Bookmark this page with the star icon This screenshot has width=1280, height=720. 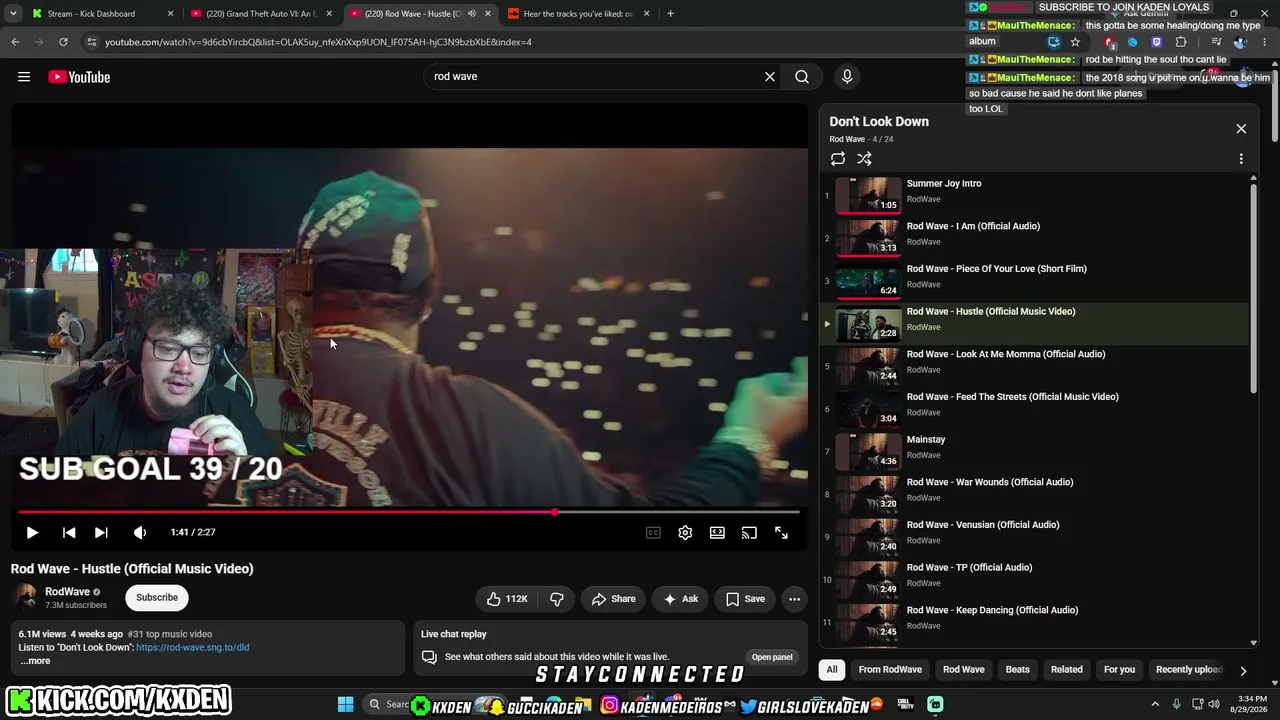pyautogui.click(x=1075, y=42)
